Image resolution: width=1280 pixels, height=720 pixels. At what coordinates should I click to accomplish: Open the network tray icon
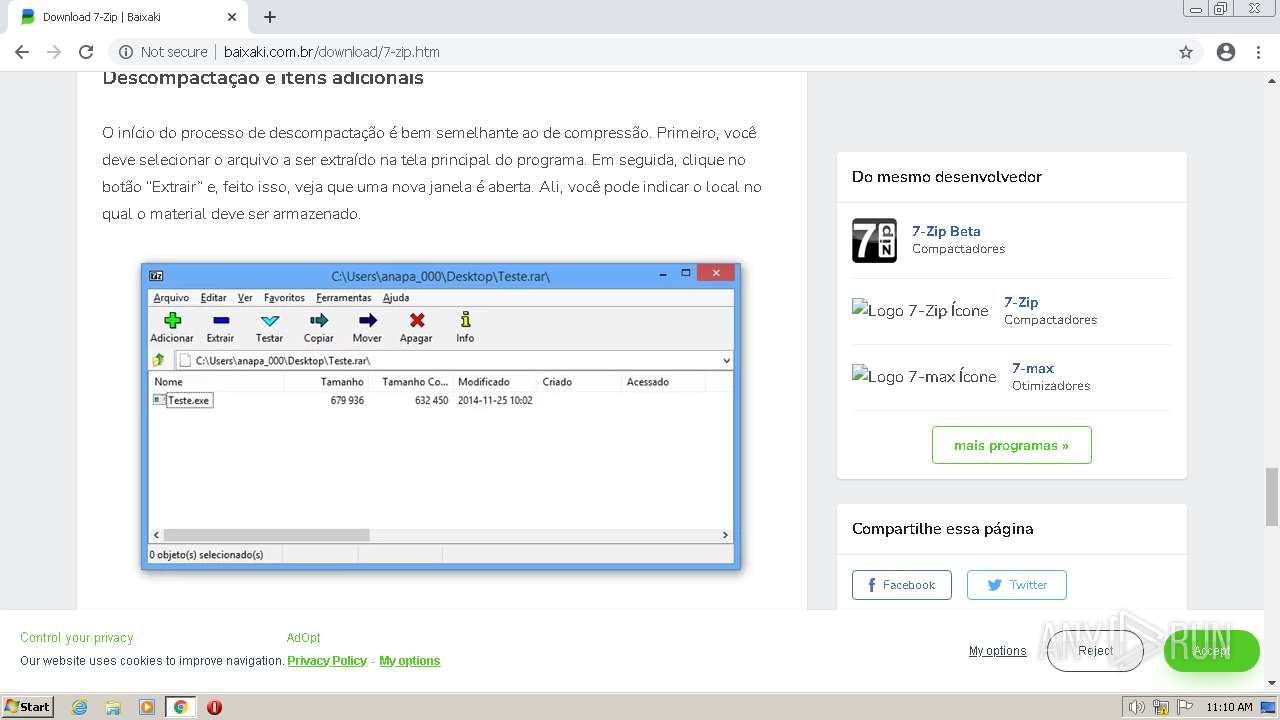click(x=1161, y=707)
